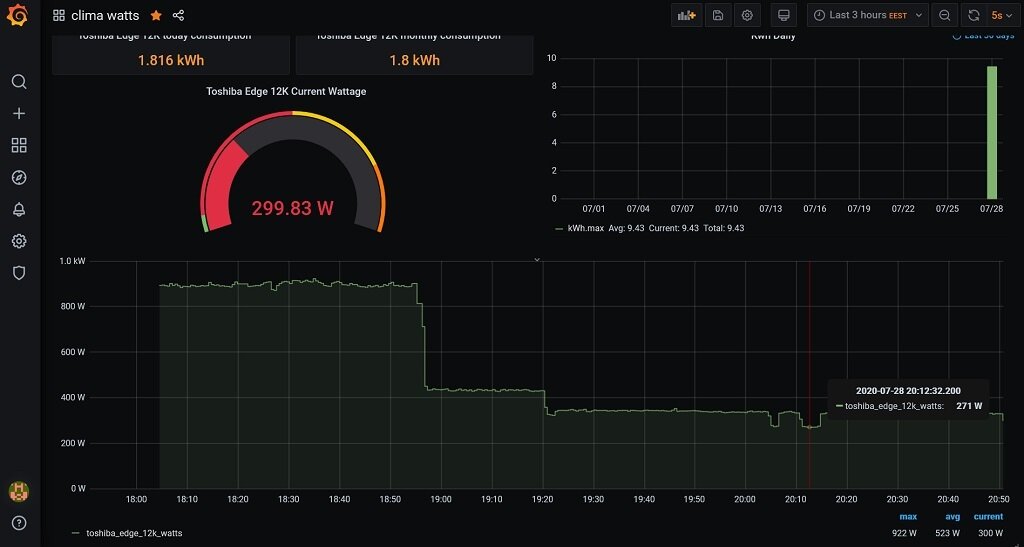Click the Toshiba Edge 12K Current Wattage title
This screenshot has width=1024, height=547.
coord(286,91)
